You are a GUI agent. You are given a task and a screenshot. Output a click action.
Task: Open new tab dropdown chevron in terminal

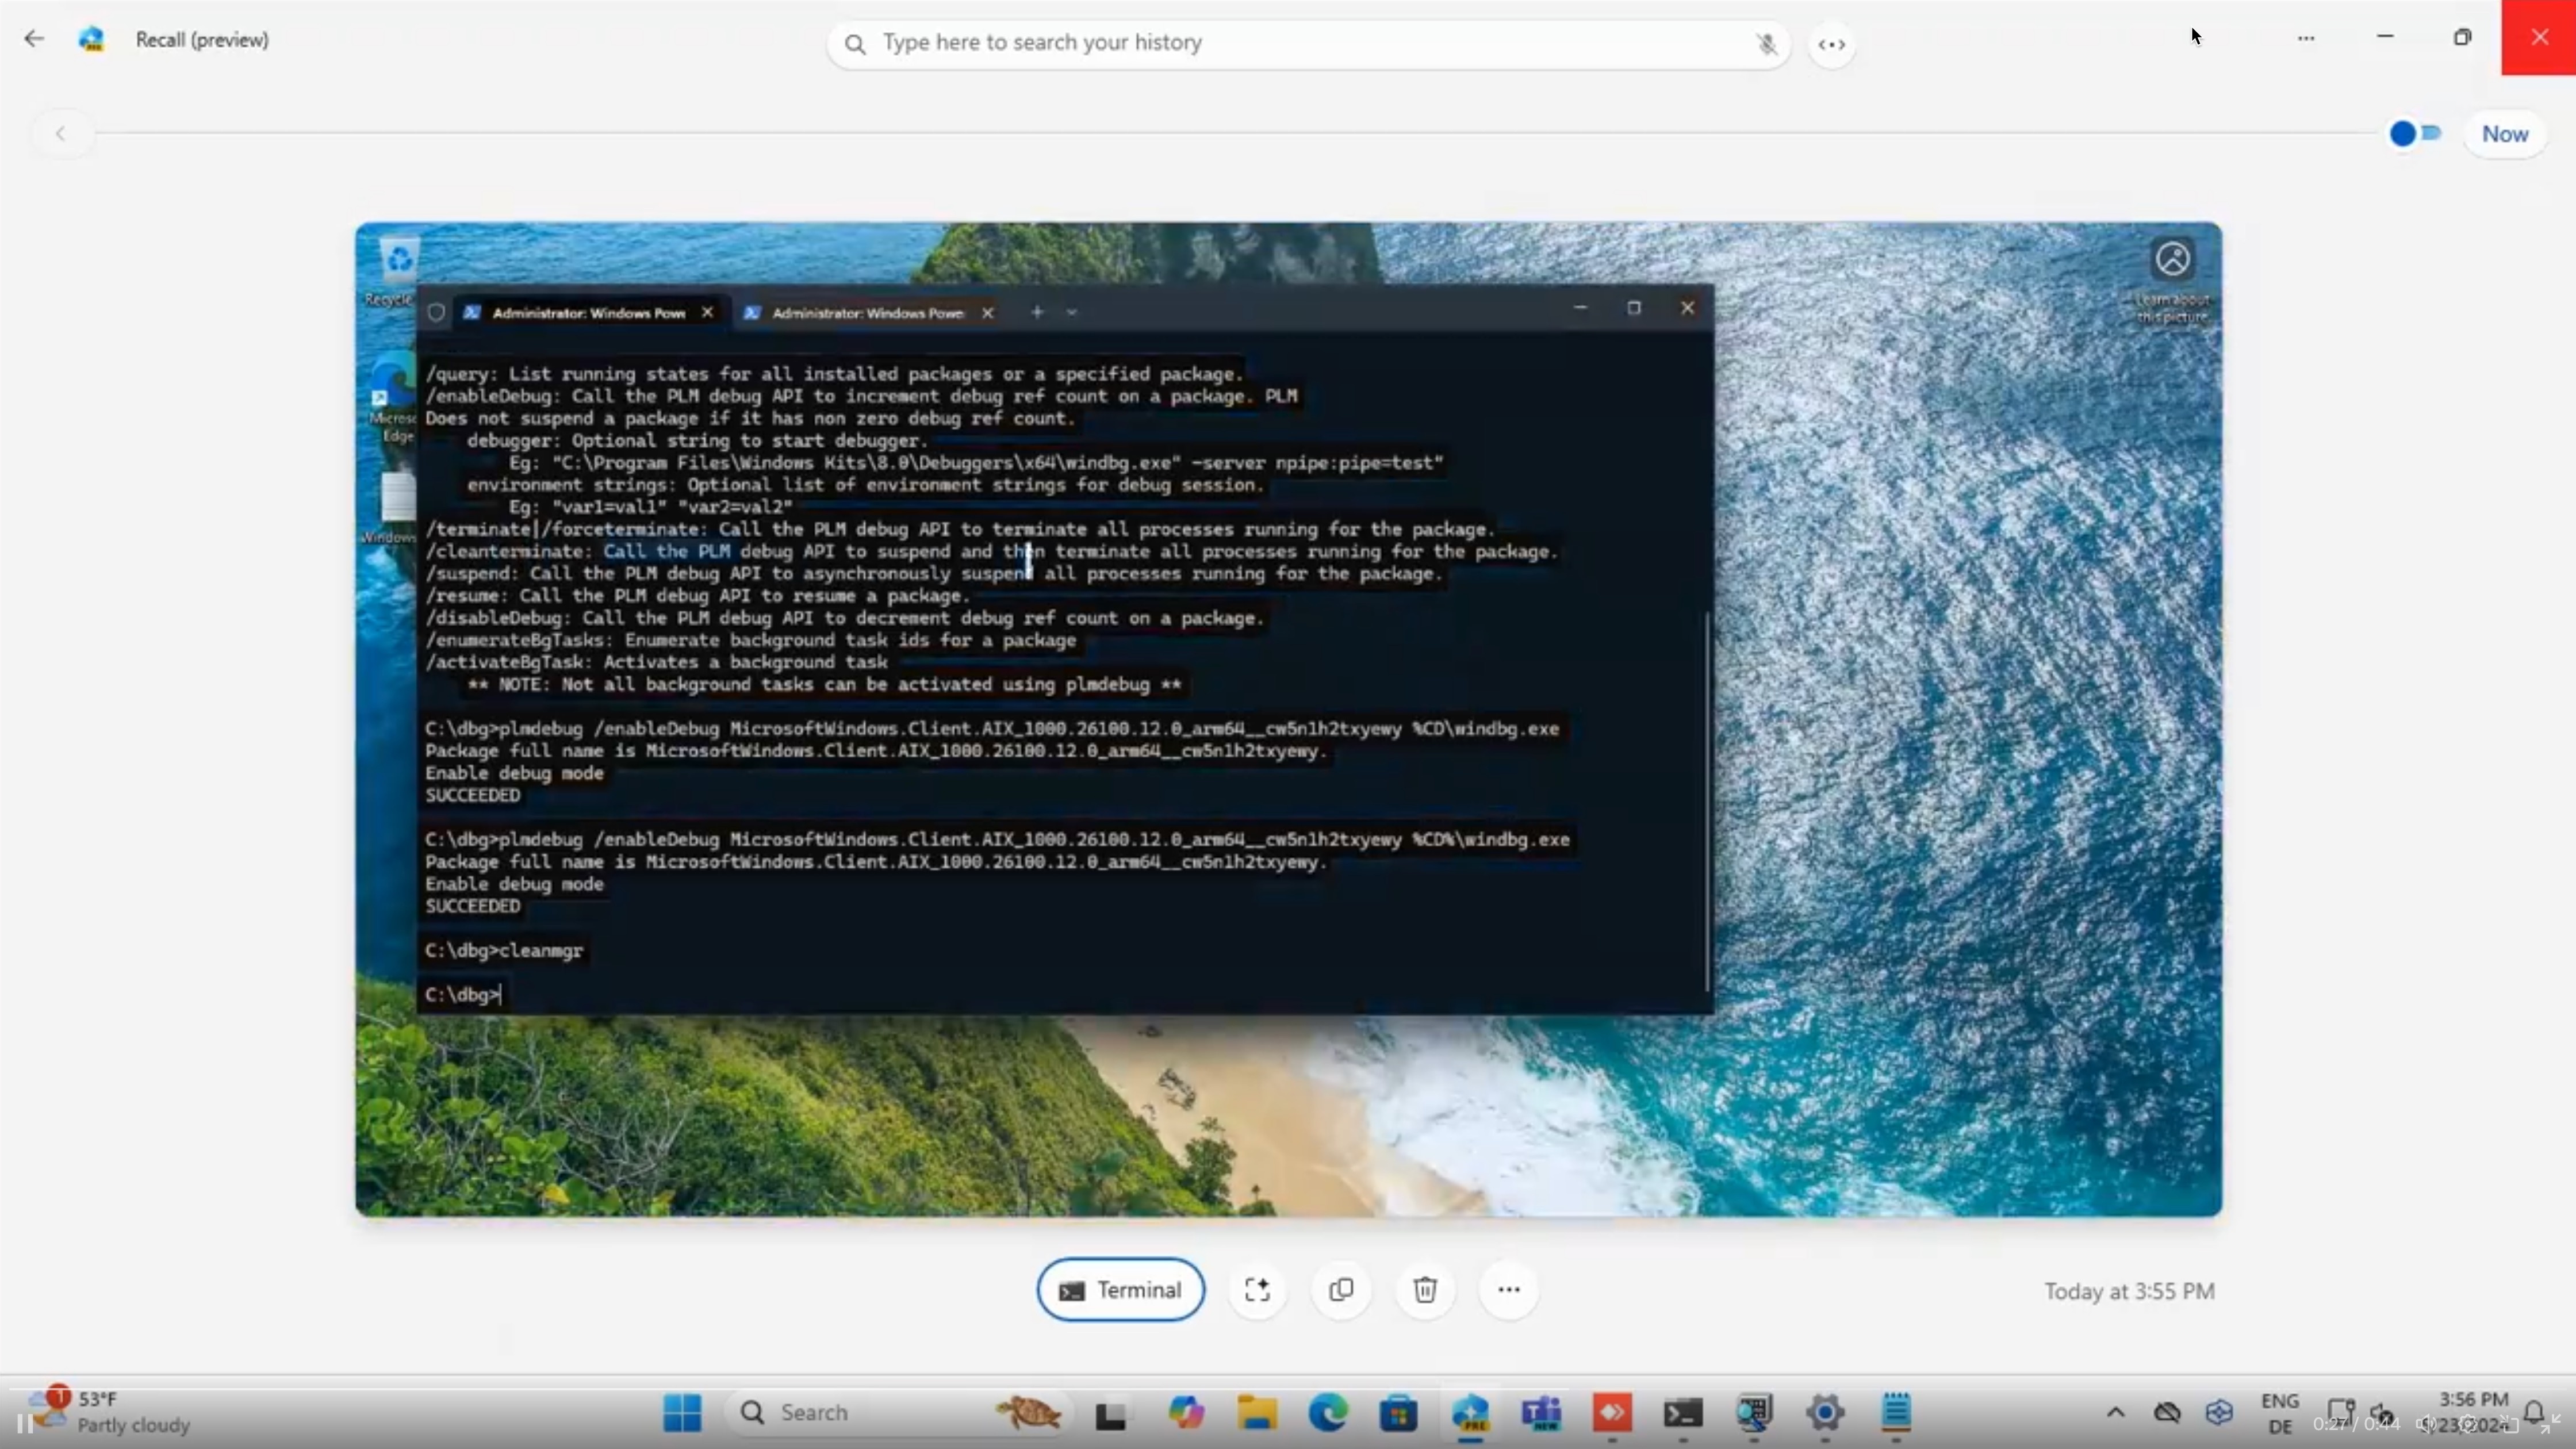coord(1071,313)
